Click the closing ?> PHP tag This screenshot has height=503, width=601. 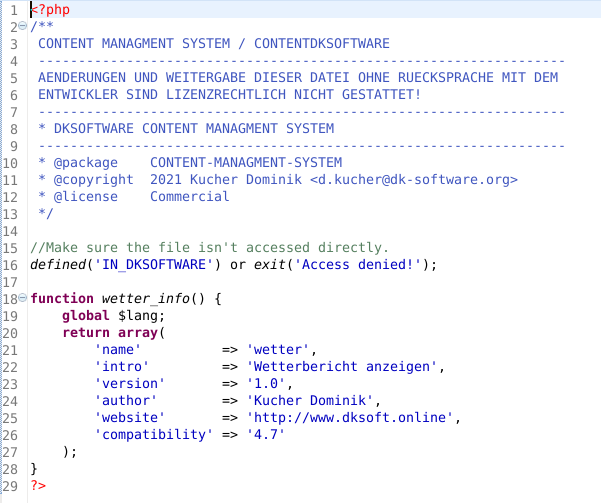38,485
